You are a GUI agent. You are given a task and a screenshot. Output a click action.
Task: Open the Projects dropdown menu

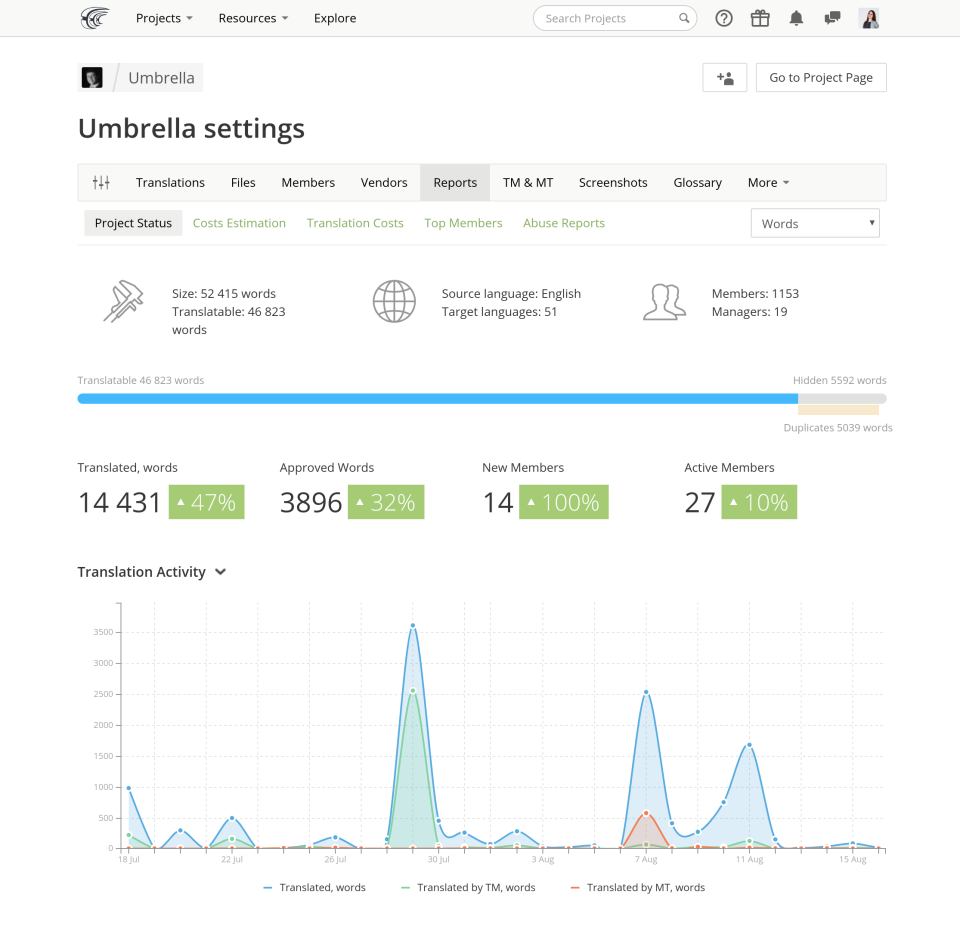(x=164, y=18)
